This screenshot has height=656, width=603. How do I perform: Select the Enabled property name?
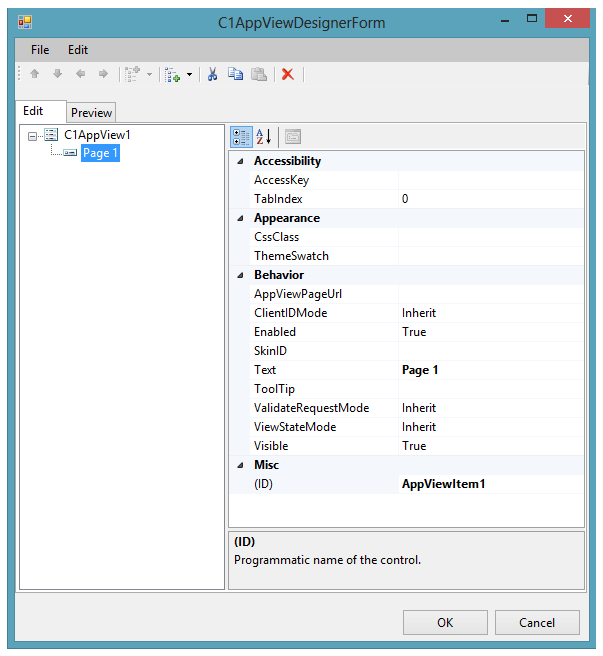click(x=275, y=332)
